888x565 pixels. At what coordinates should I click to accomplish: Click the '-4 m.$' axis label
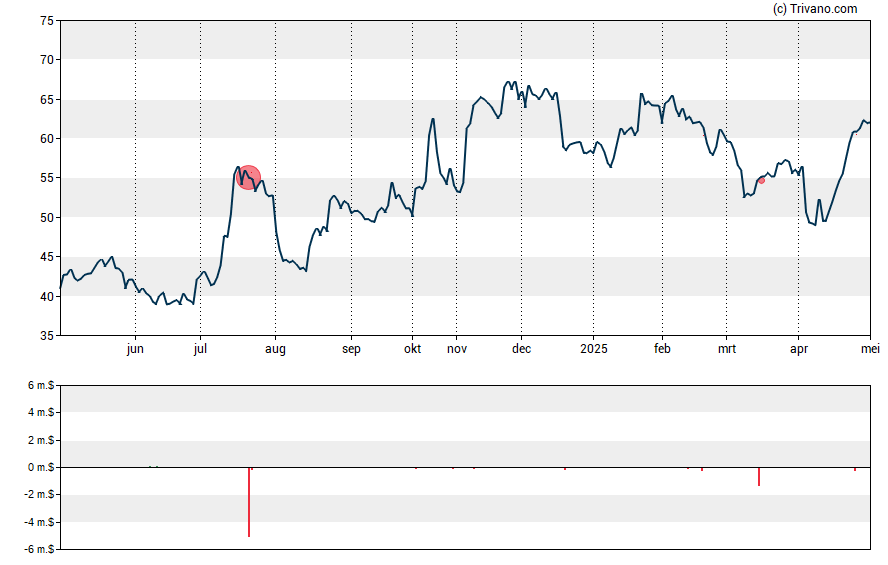(39, 522)
